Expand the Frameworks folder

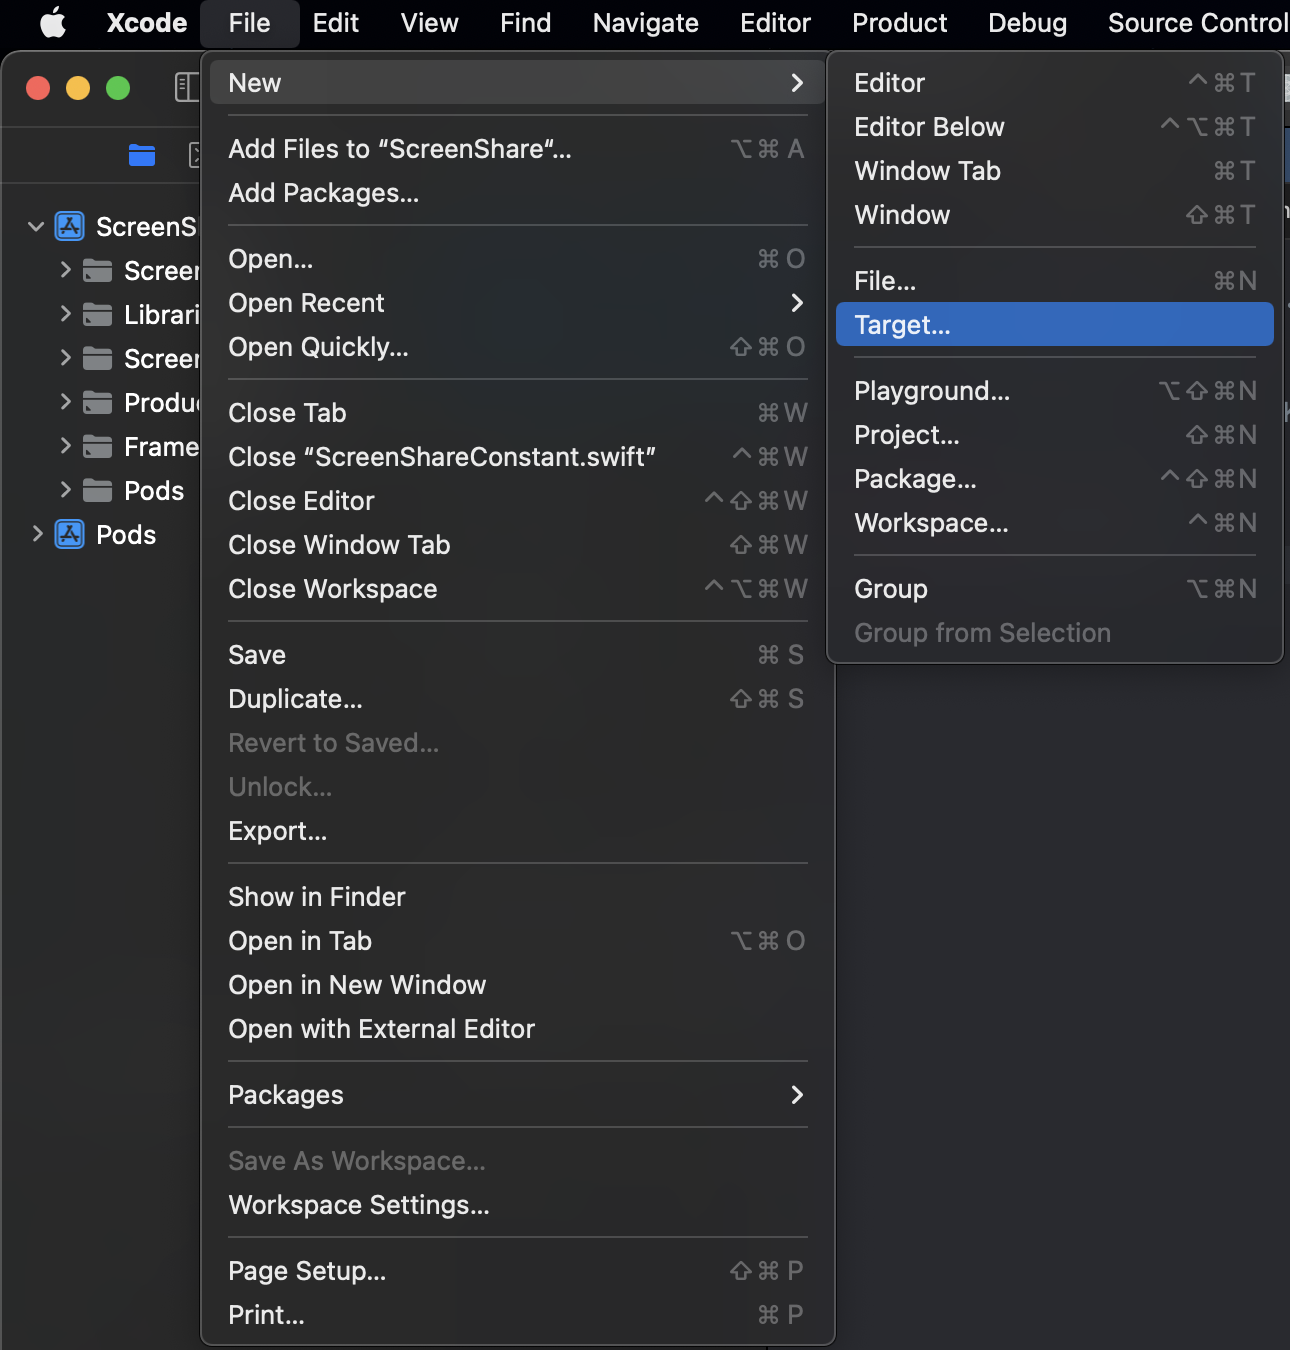[65, 446]
